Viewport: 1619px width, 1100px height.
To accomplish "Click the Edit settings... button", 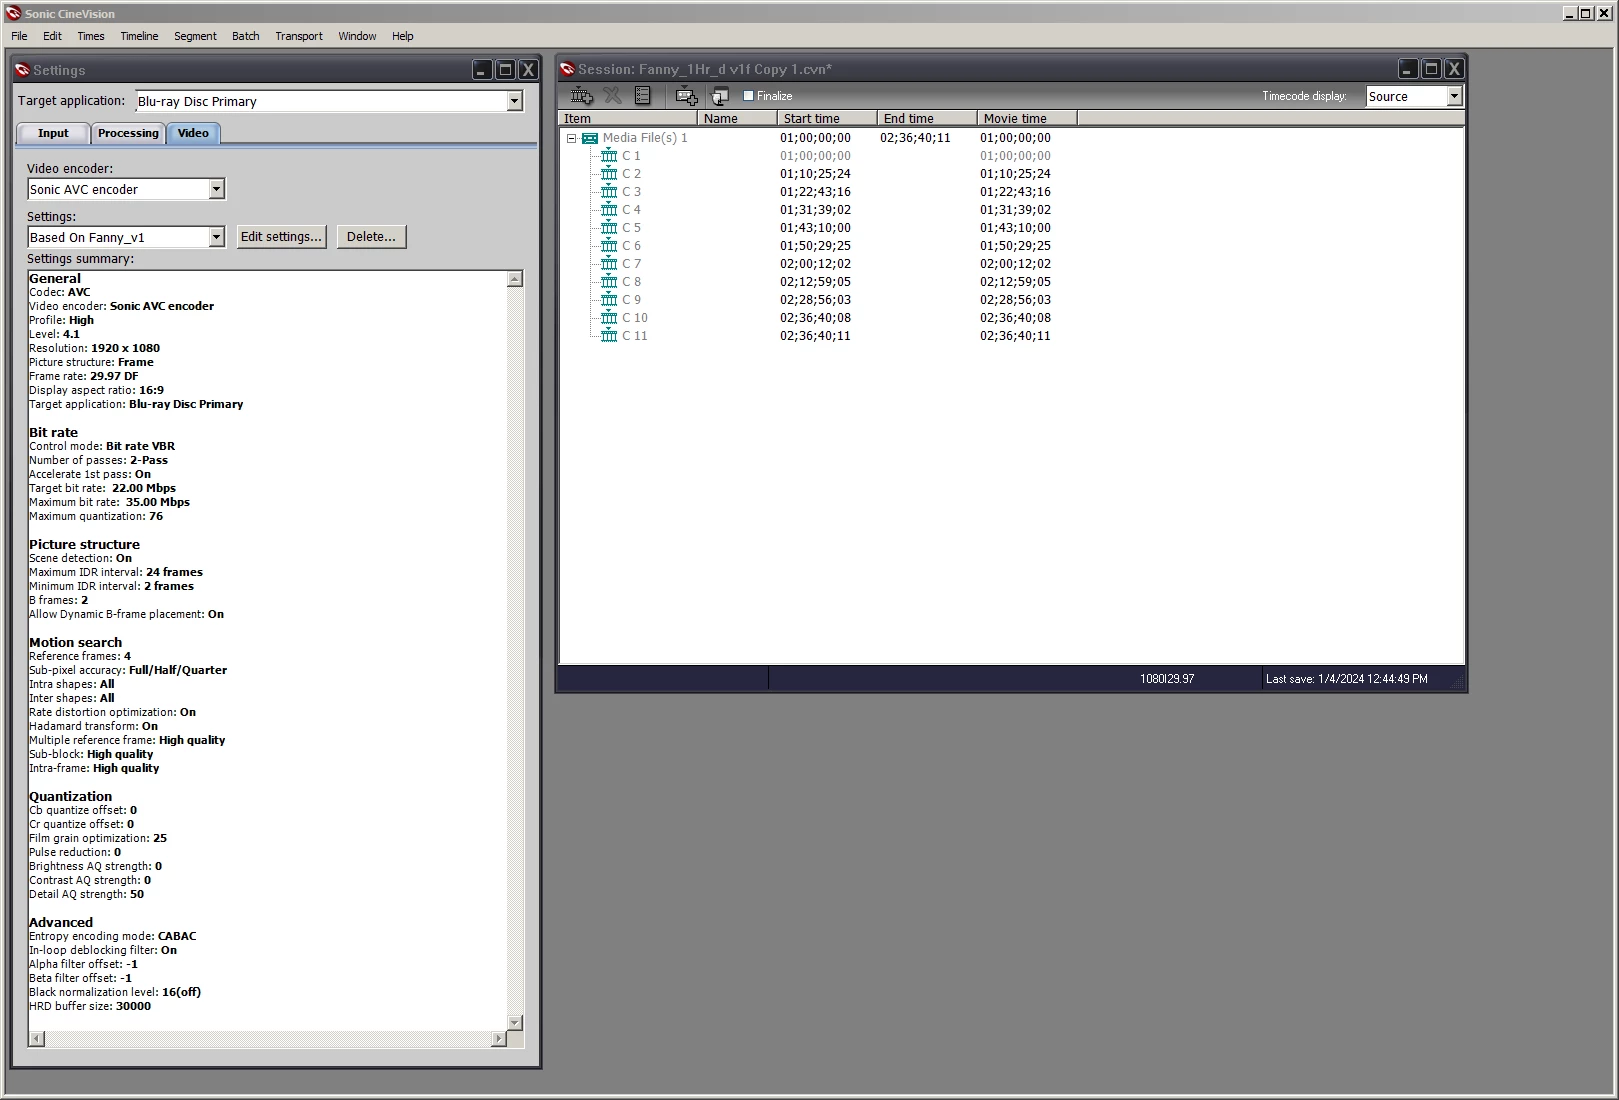I will (x=281, y=237).
